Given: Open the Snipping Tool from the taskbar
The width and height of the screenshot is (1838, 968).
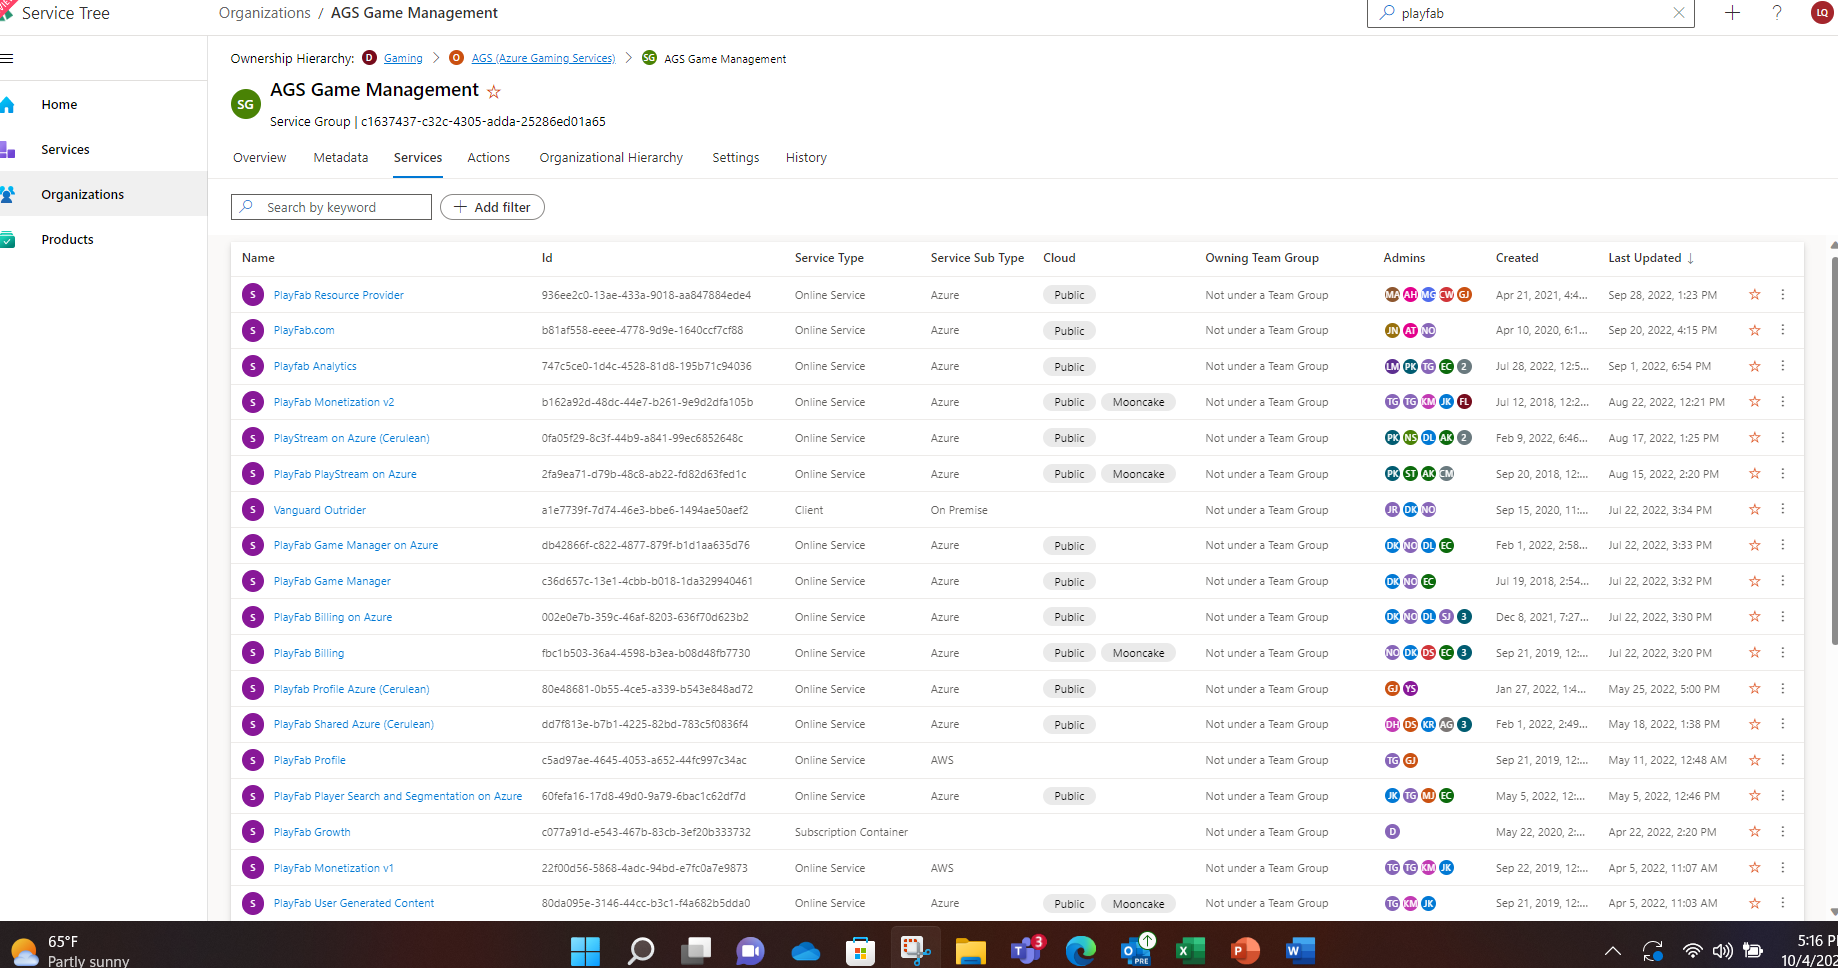Looking at the screenshot, I should tap(915, 949).
